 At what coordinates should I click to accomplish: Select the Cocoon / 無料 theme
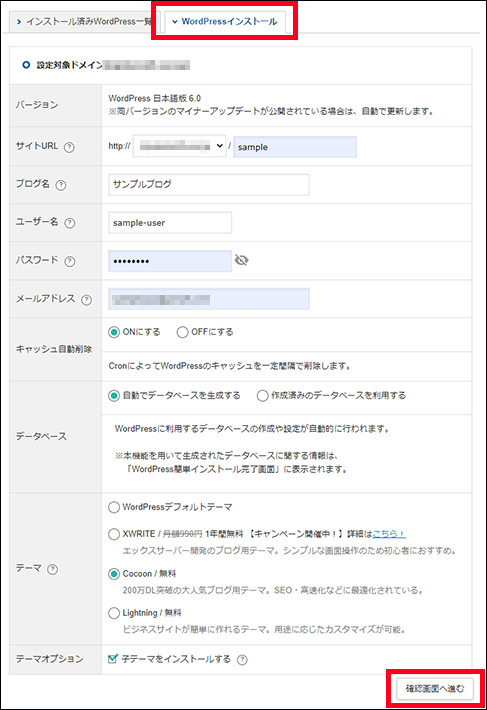click(x=114, y=574)
